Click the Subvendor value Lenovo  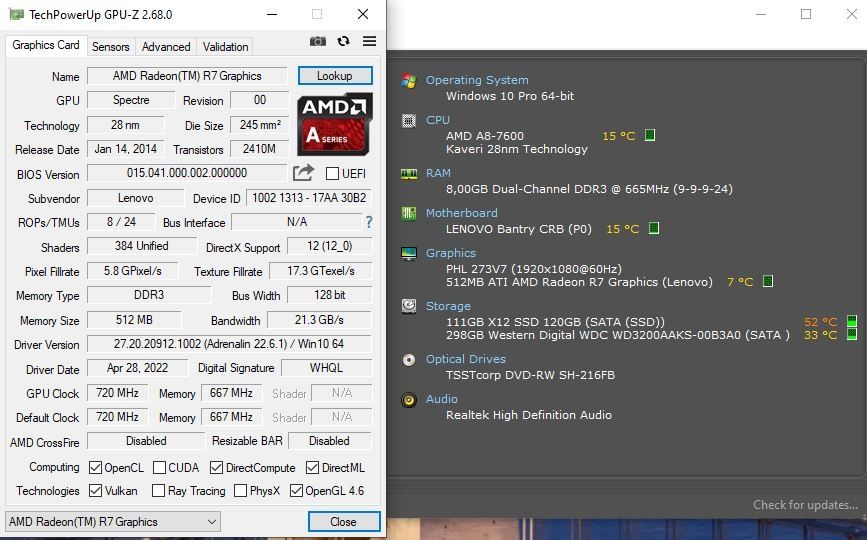pyautogui.click(x=135, y=198)
